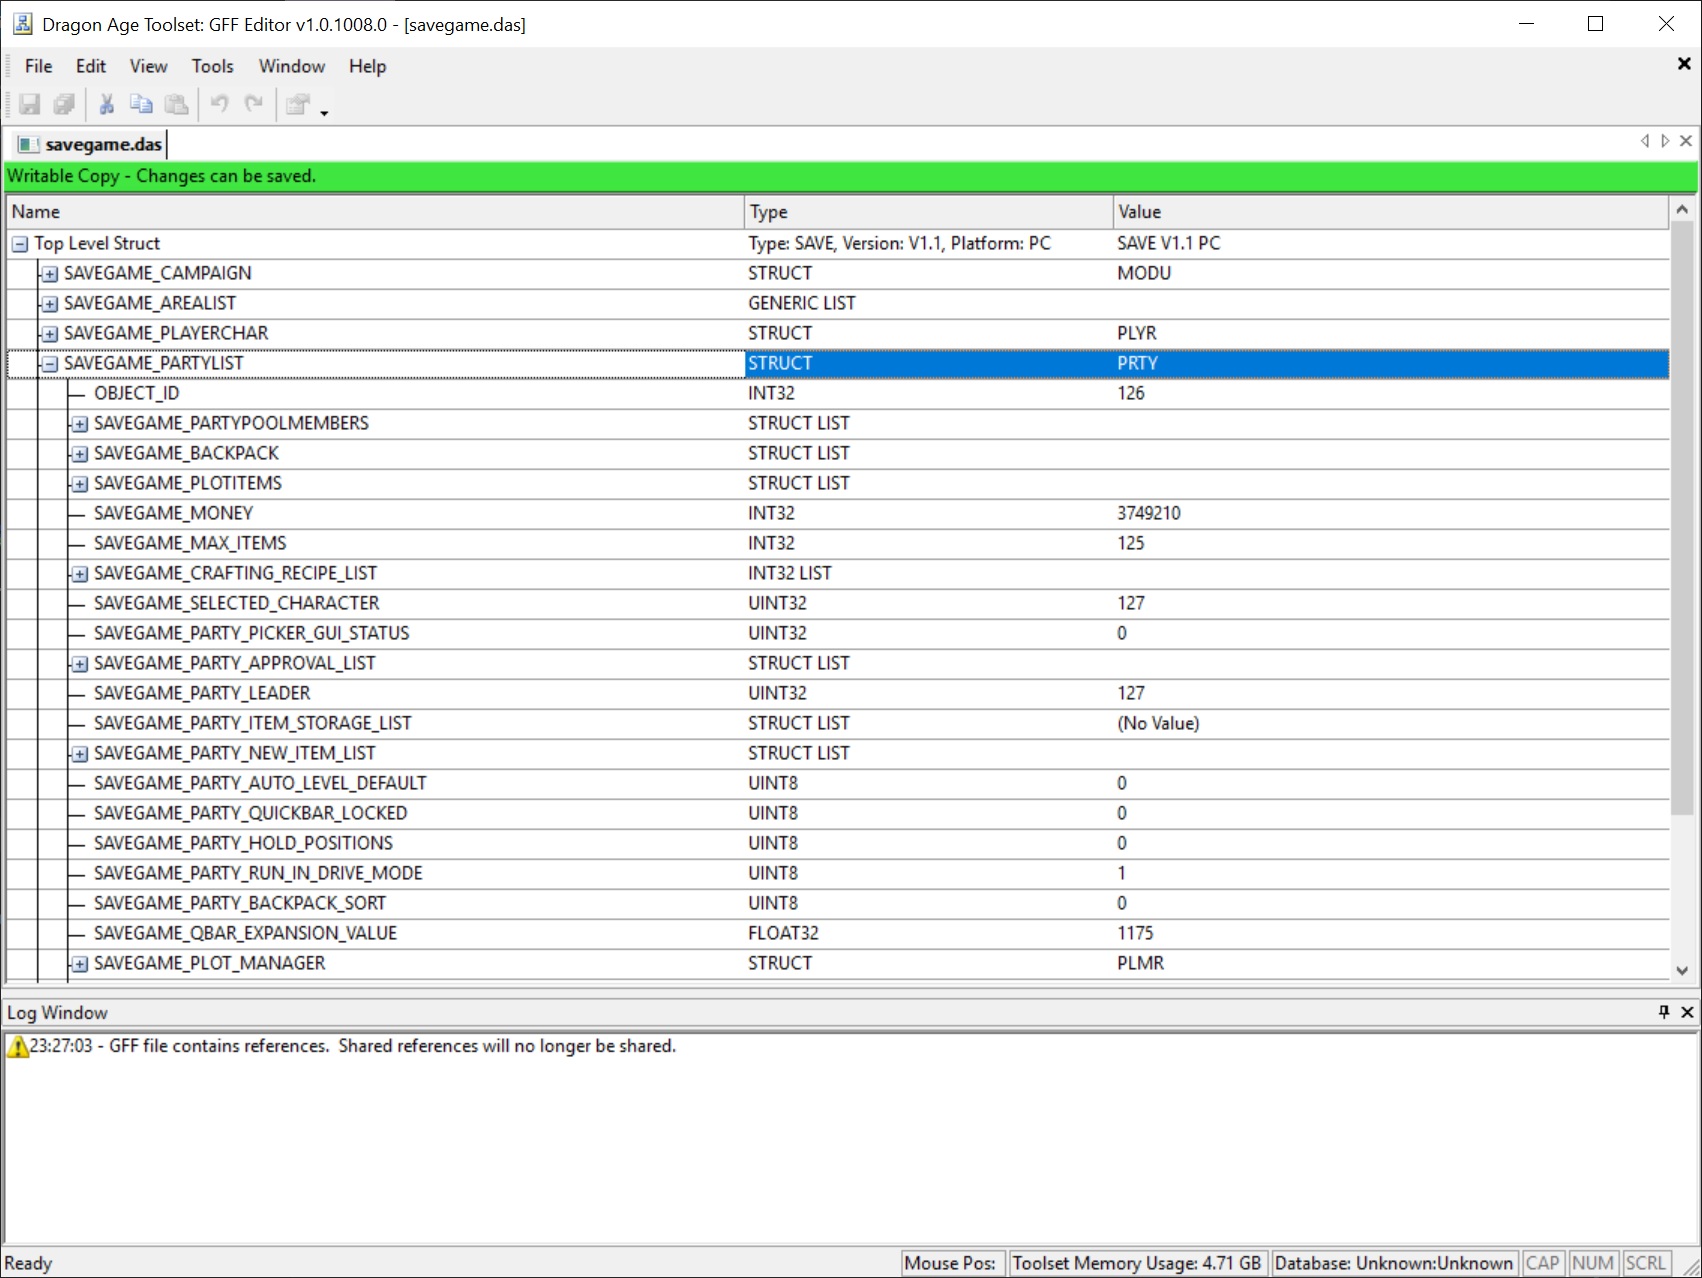Expand SAVEGAME_PLAYERCHAR node
The height and width of the screenshot is (1278, 1702).
[x=50, y=334]
